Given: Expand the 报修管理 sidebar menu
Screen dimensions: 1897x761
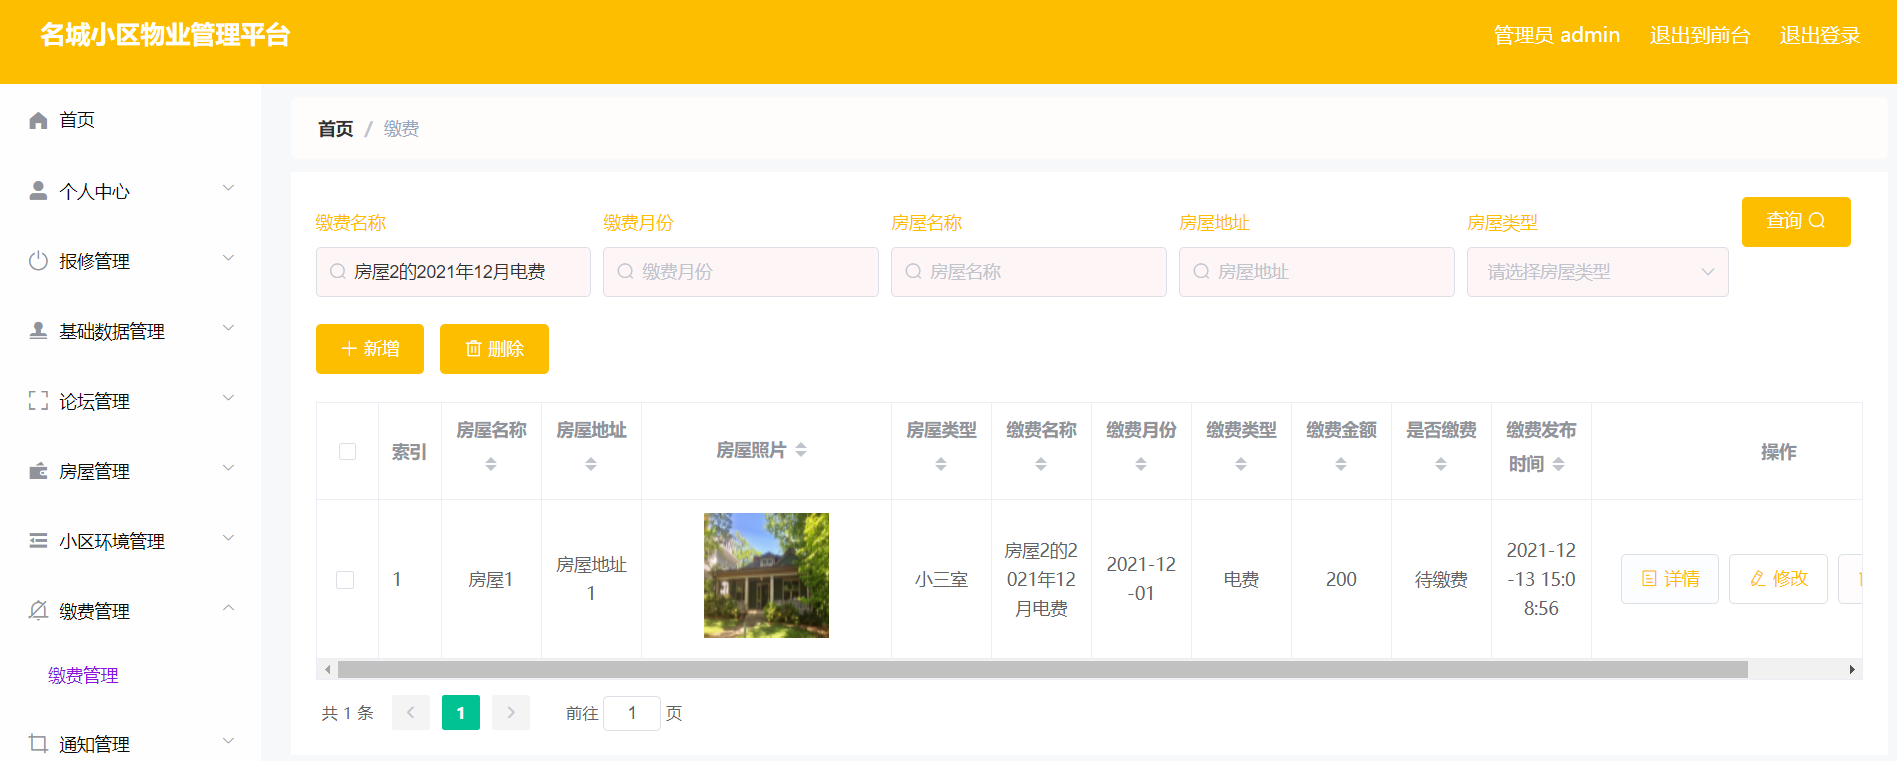Looking at the screenshot, I should 228,258.
